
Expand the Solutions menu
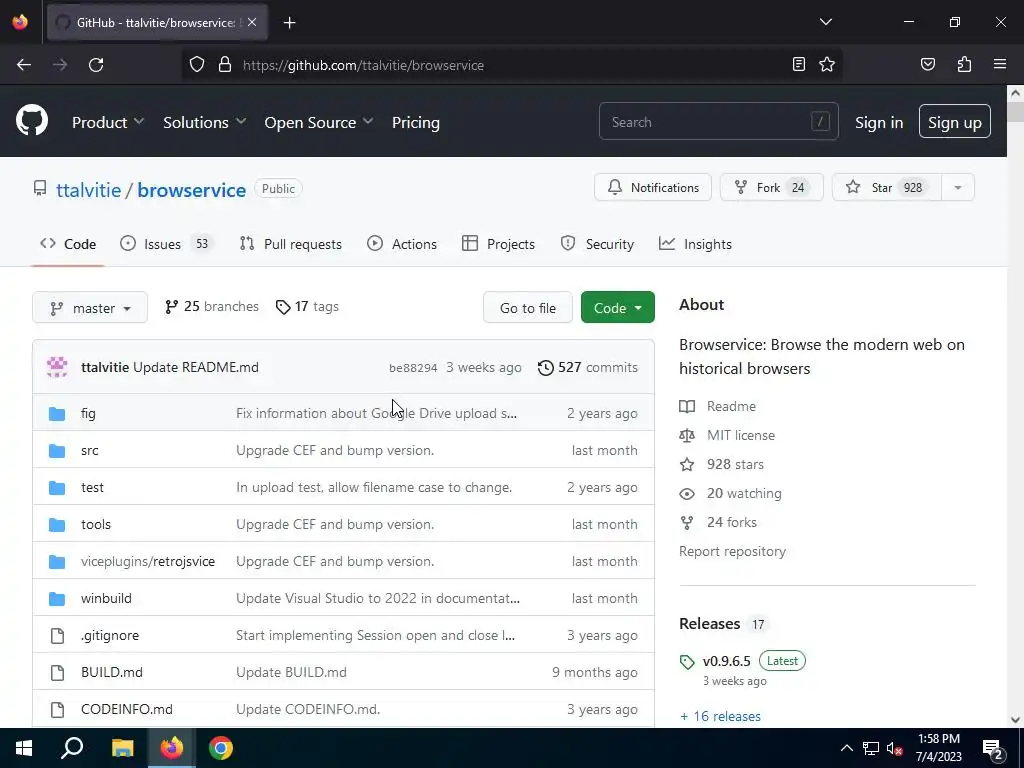[204, 122]
